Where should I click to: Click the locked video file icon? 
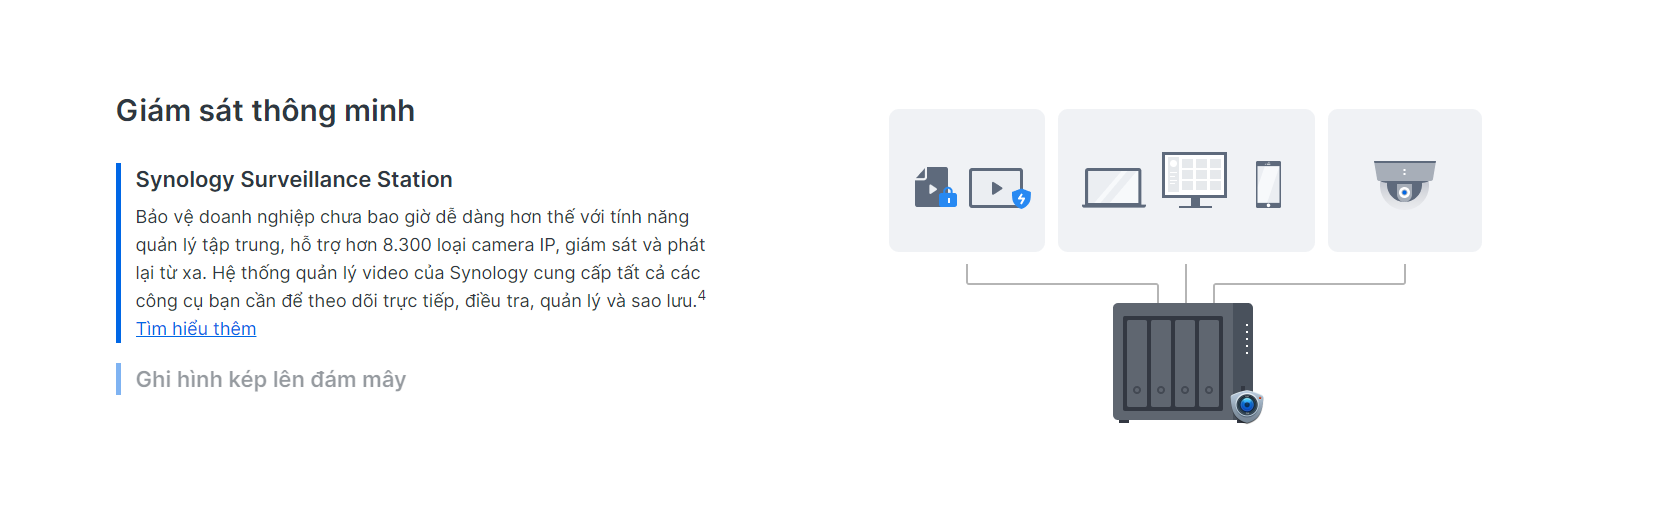point(935,187)
